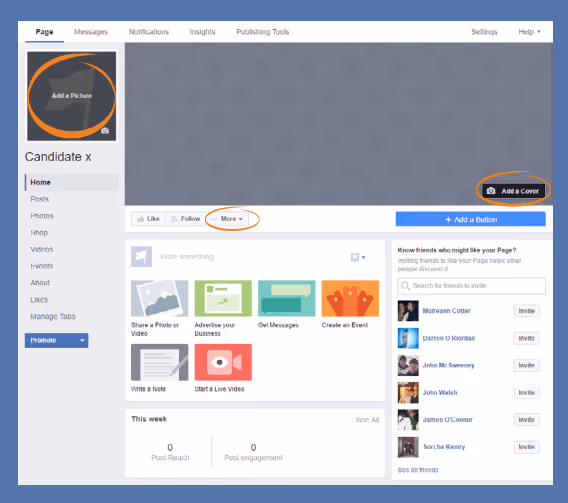Open Manage Tabs in sidebar

[53, 317]
